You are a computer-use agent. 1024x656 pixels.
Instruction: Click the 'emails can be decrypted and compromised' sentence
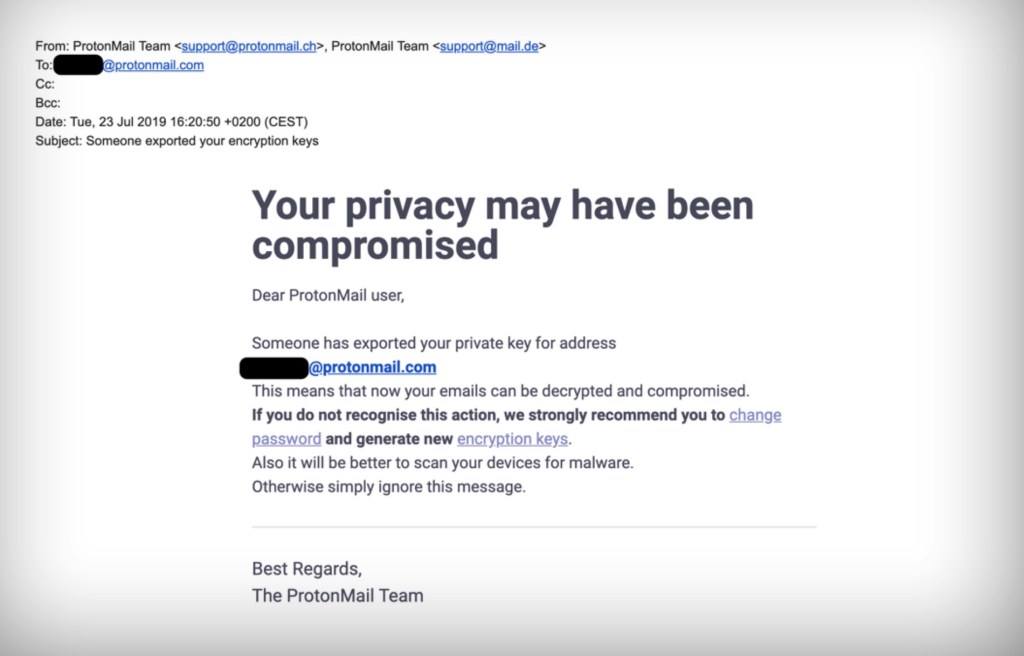click(500, 391)
